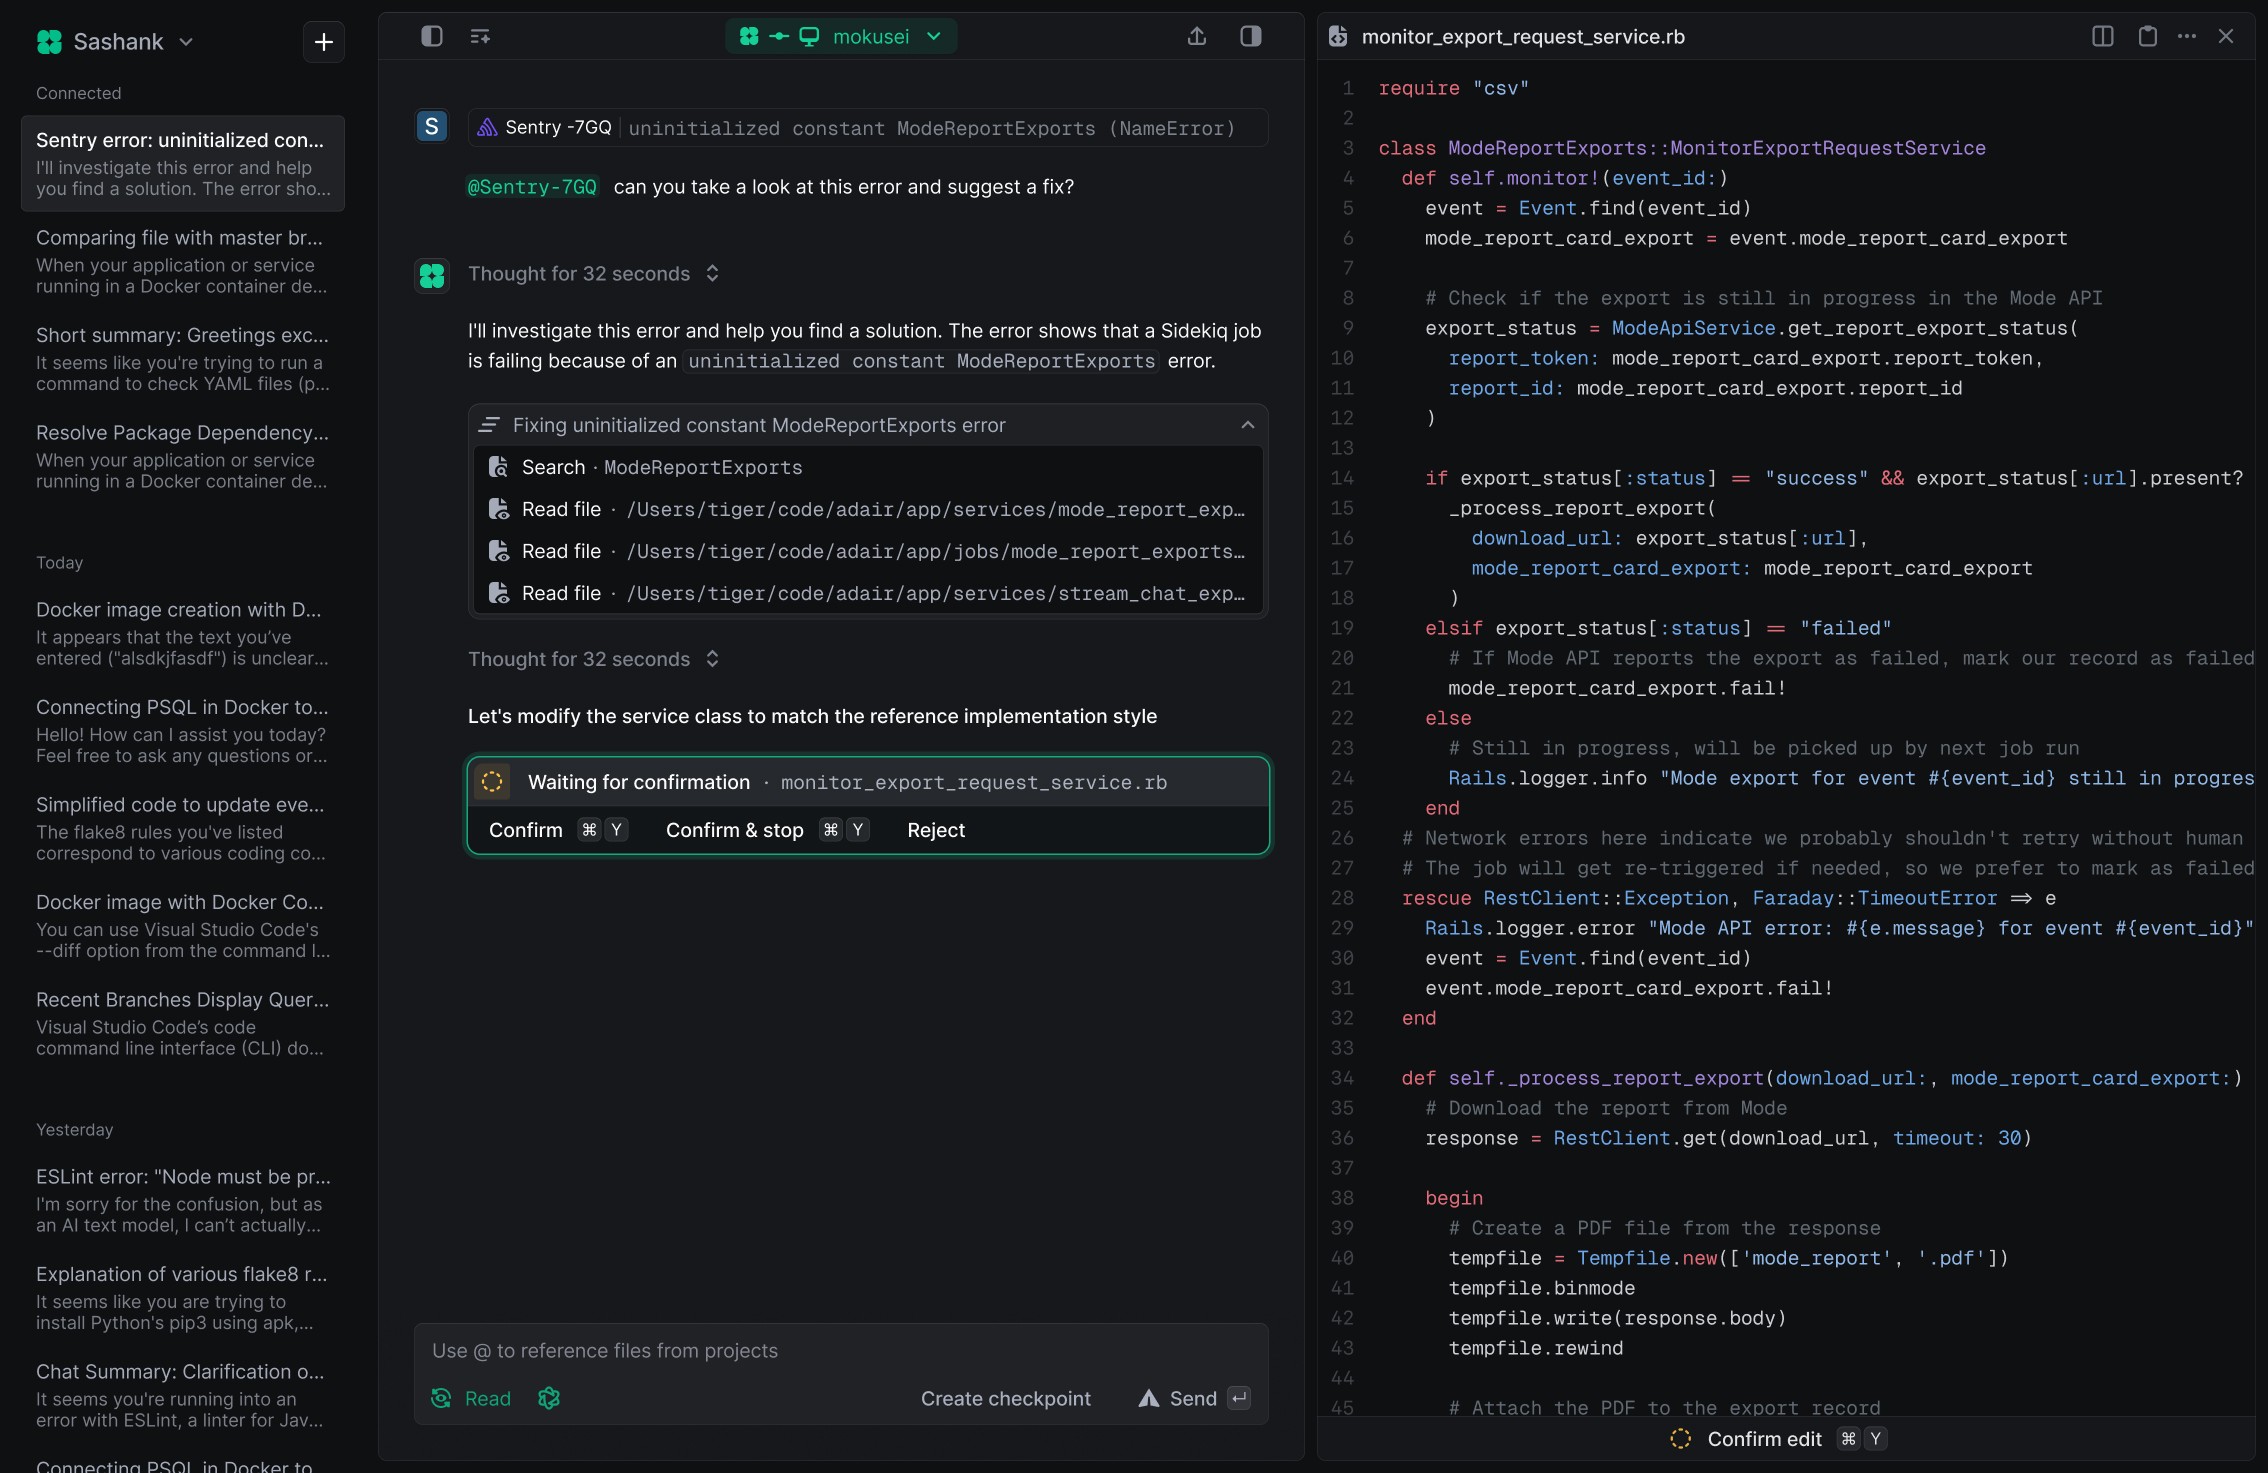Image resolution: width=2268 pixels, height=1473 pixels.
Task: Expand the first Thought for 32 seconds
Action: (594, 274)
